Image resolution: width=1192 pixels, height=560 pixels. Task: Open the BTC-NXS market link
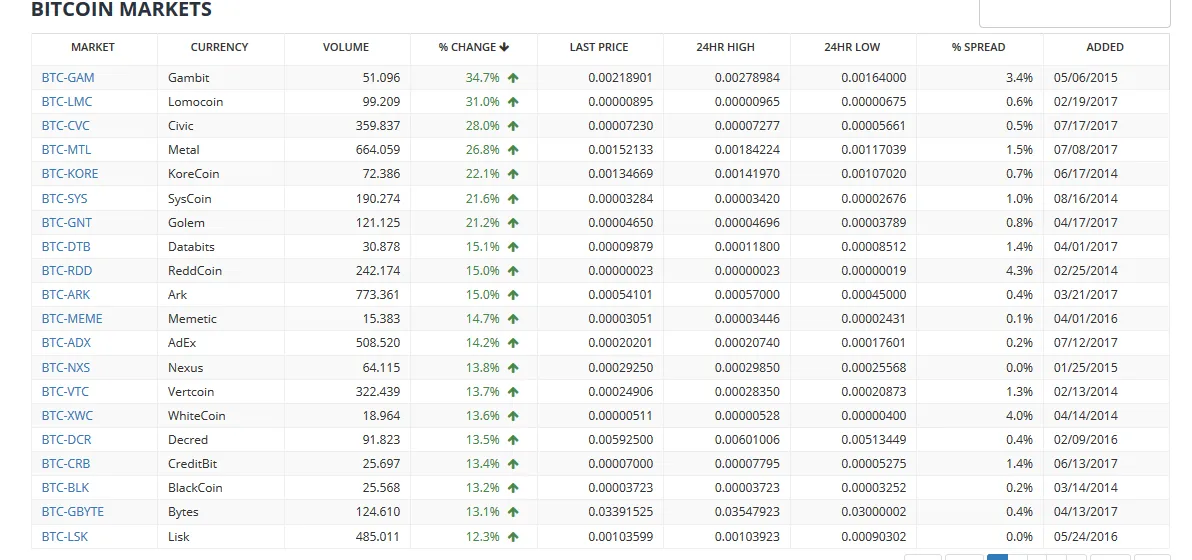click(x=66, y=368)
